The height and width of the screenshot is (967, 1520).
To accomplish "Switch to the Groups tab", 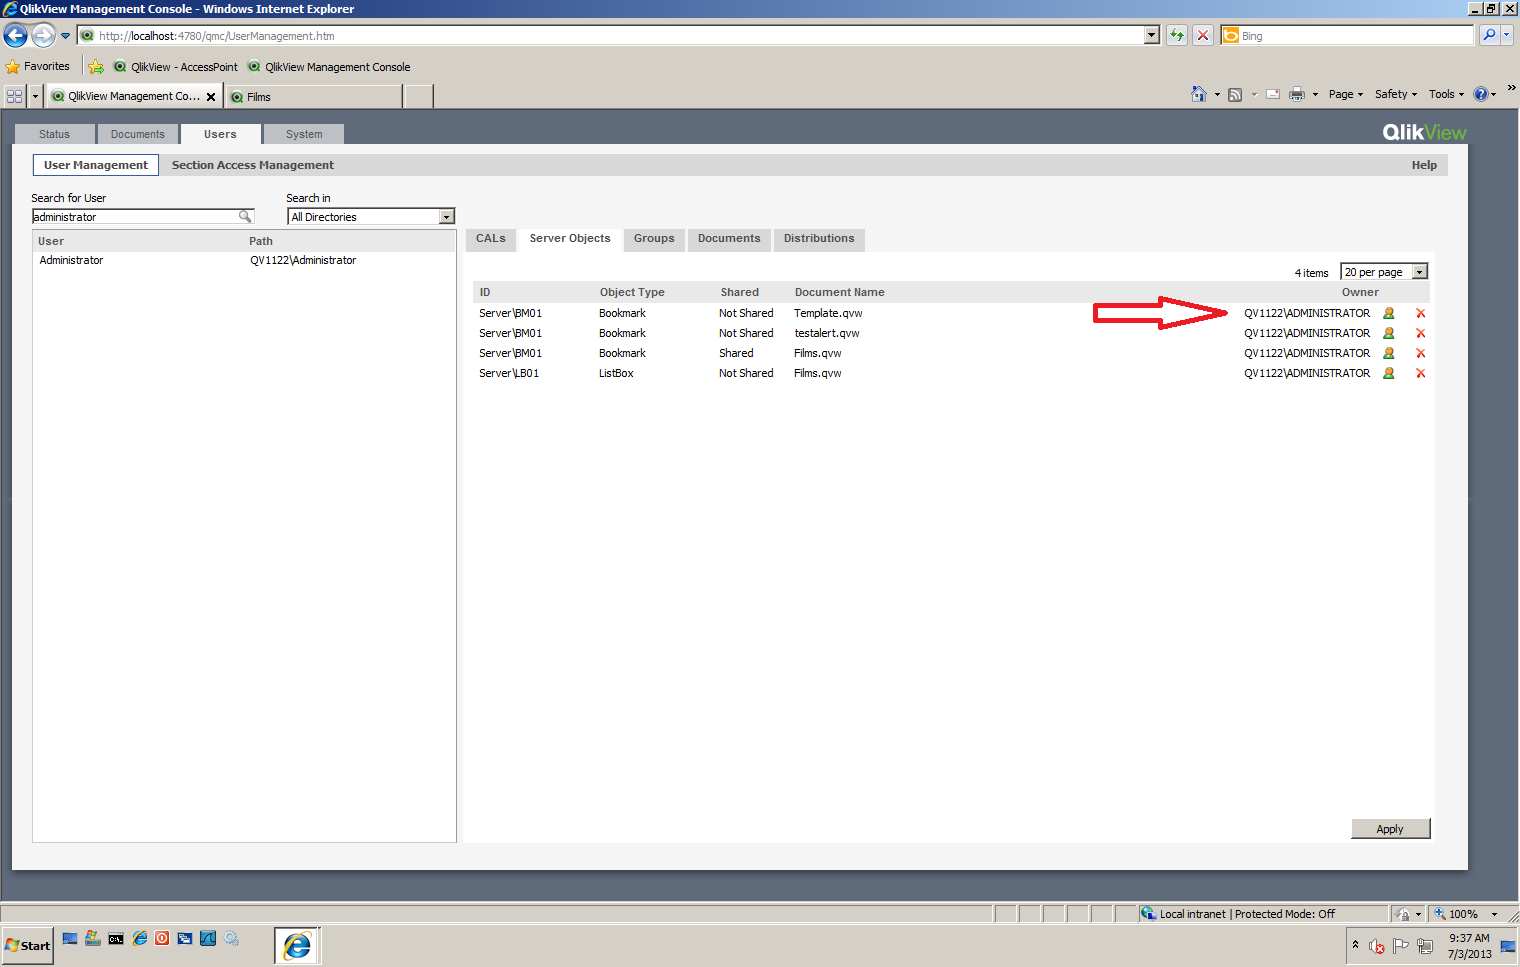I will pyautogui.click(x=654, y=239).
